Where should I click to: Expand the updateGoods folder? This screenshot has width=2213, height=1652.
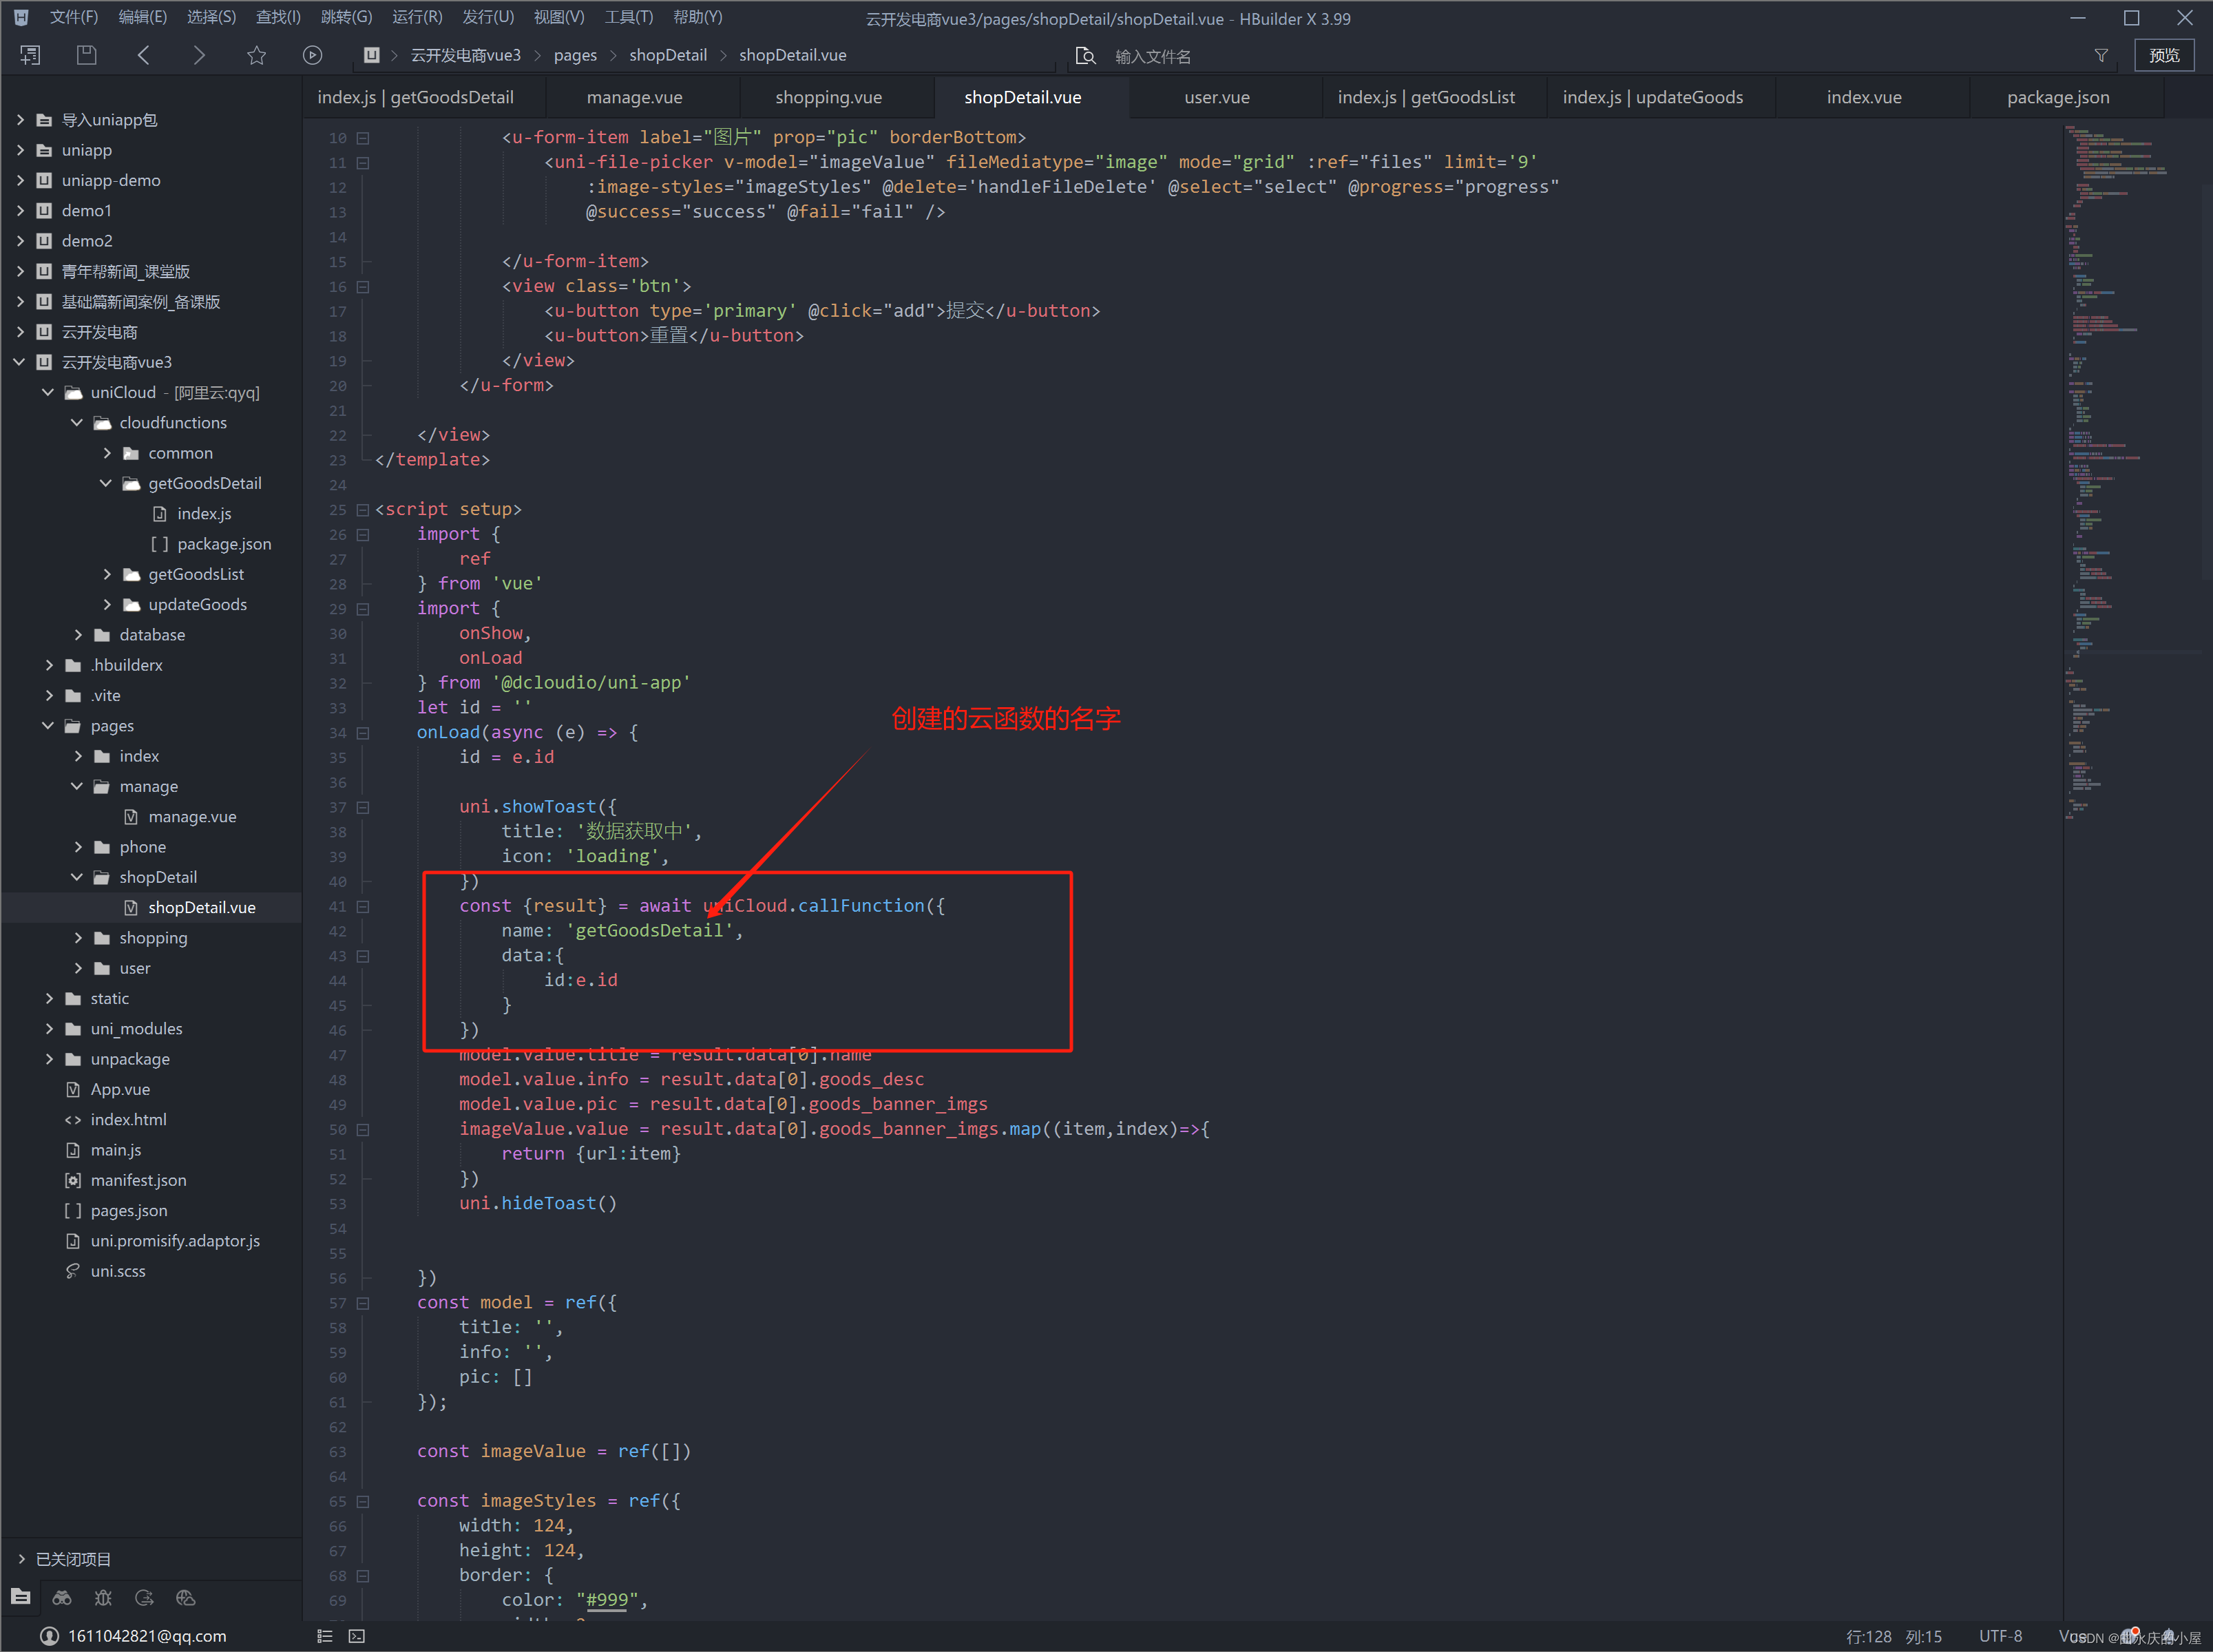point(106,604)
